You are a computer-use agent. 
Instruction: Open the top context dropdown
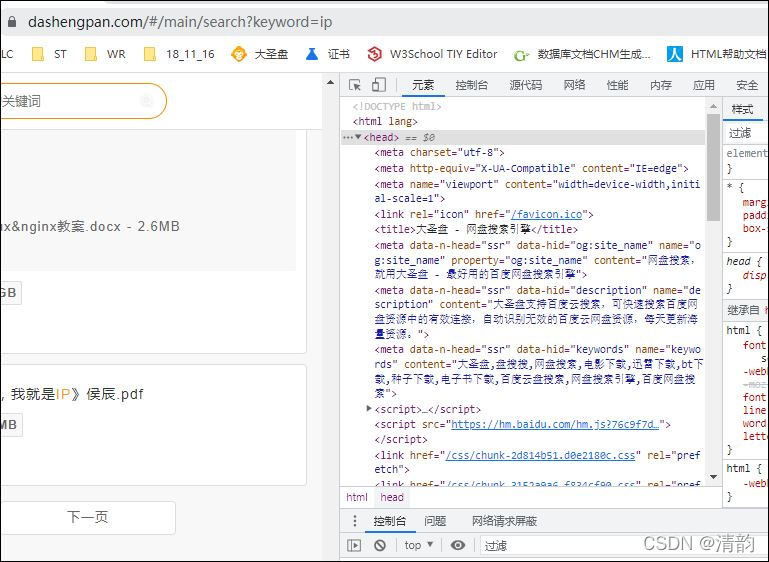pyautogui.click(x=418, y=545)
